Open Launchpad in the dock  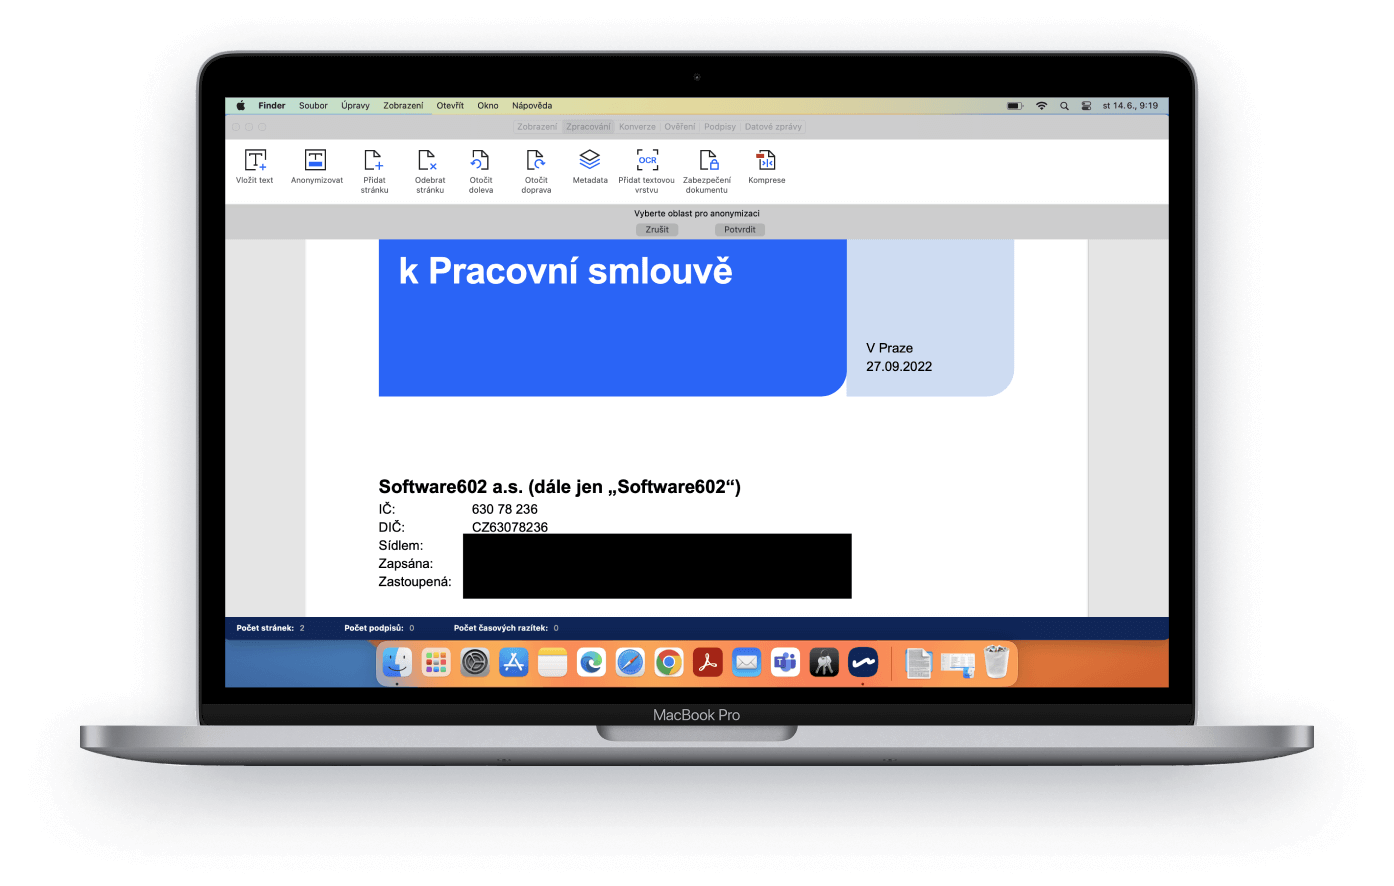pyautogui.click(x=436, y=662)
